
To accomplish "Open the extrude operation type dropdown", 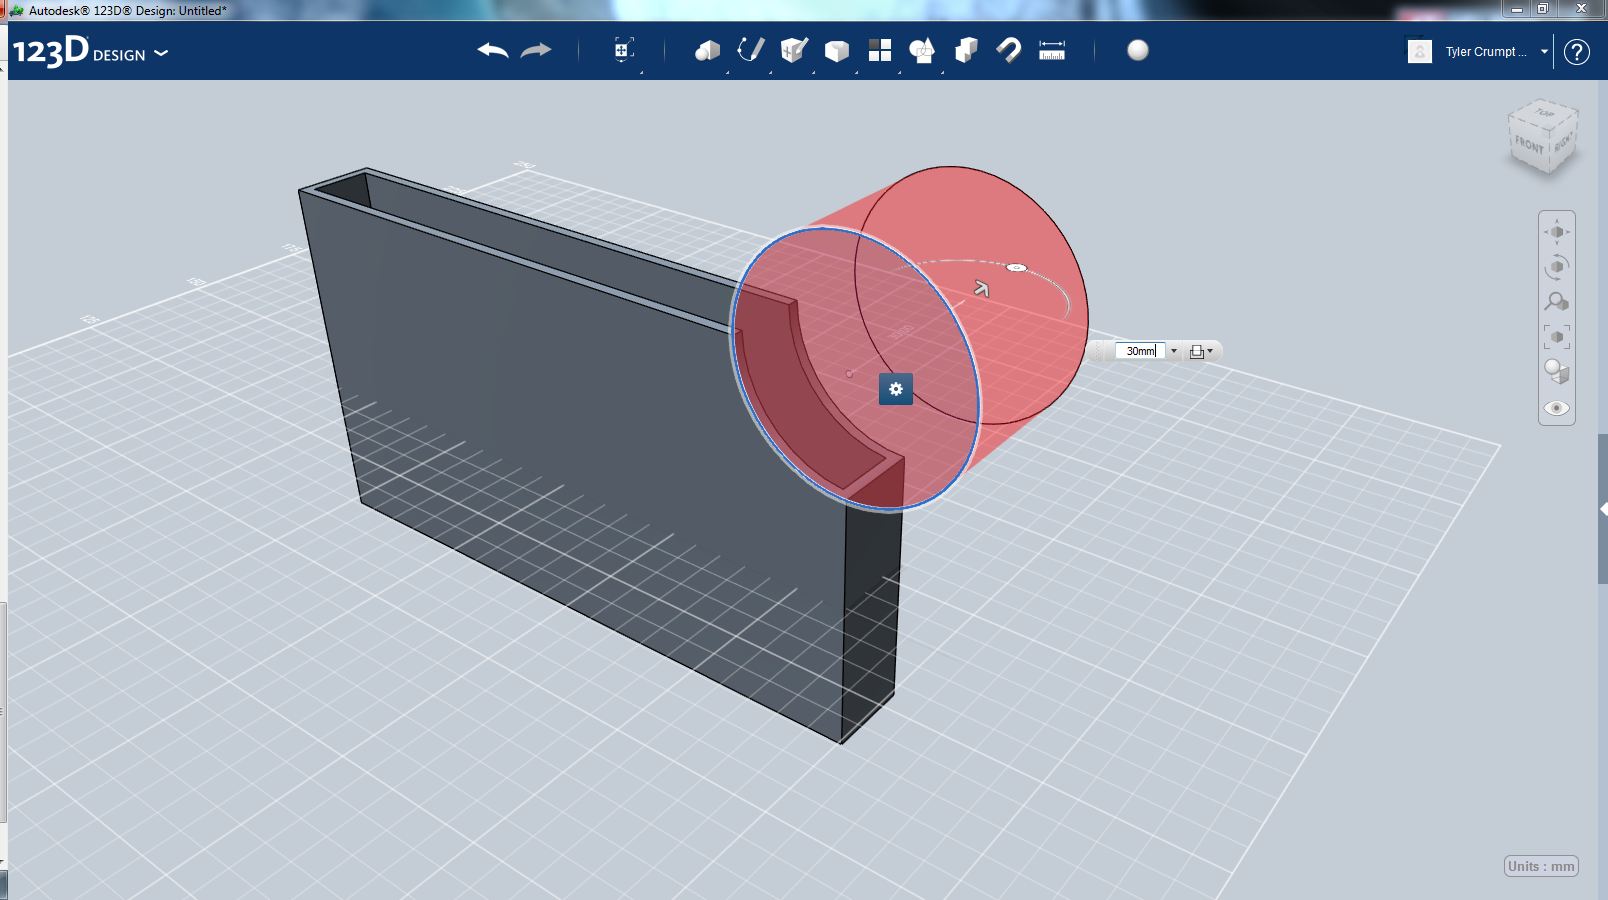I will [1201, 351].
